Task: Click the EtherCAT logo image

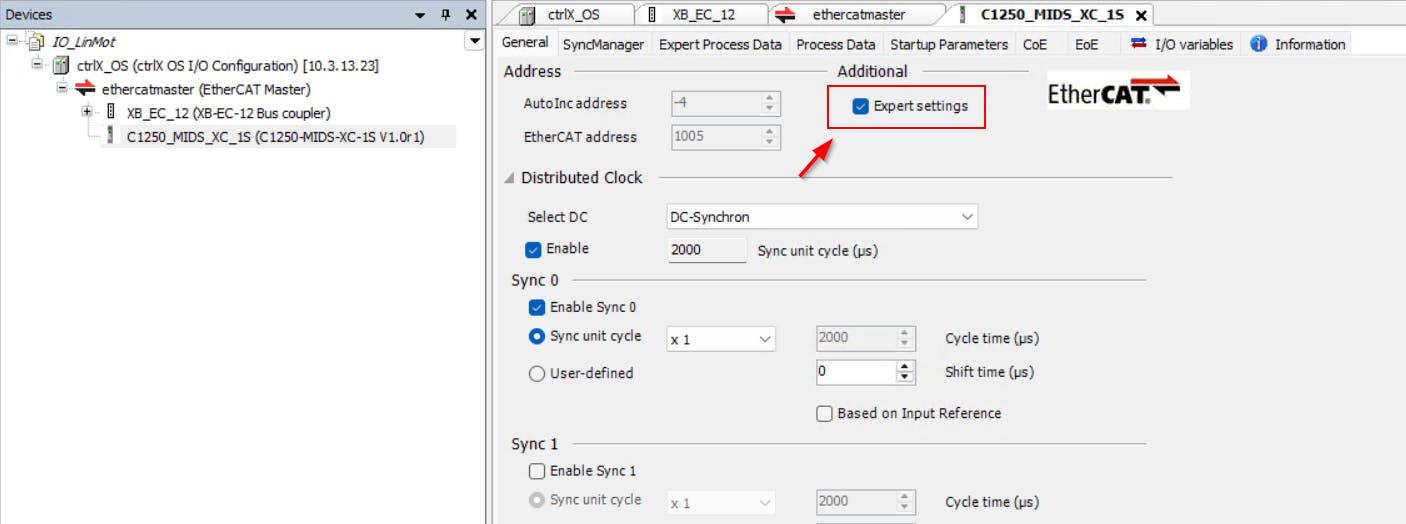Action: click(1114, 91)
